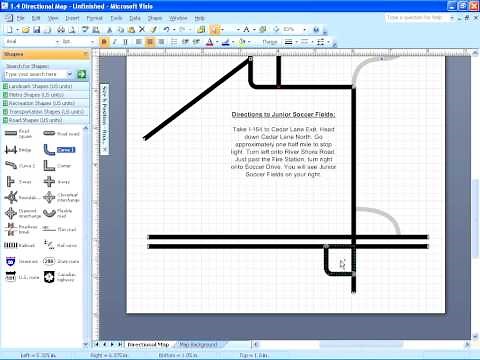Open the Recreation Shapes stencil
480x360 pixels.
(x=45, y=103)
